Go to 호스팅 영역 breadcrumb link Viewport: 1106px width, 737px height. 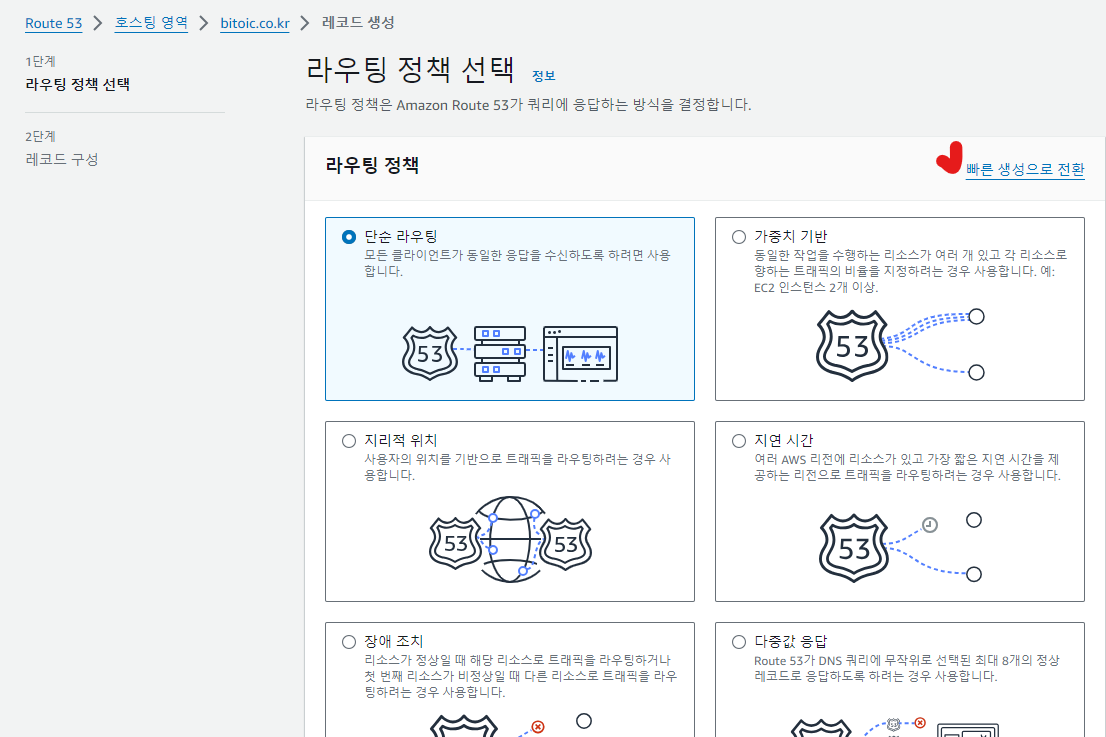pos(151,23)
